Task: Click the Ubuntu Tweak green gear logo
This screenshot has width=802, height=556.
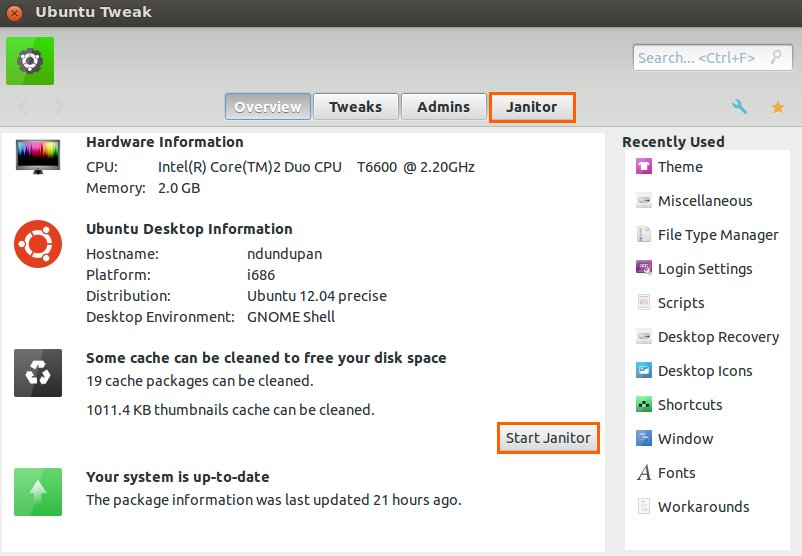Action: [x=30, y=61]
